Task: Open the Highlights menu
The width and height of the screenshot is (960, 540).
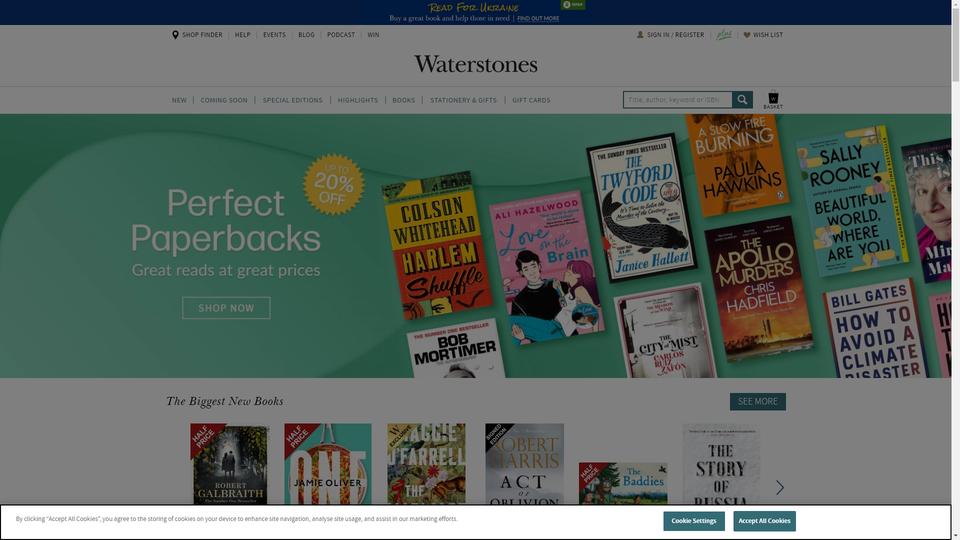Action: tap(358, 100)
